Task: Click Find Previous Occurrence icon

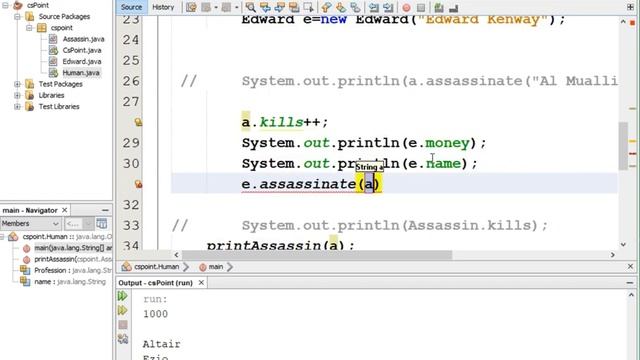Action: click(265, 7)
